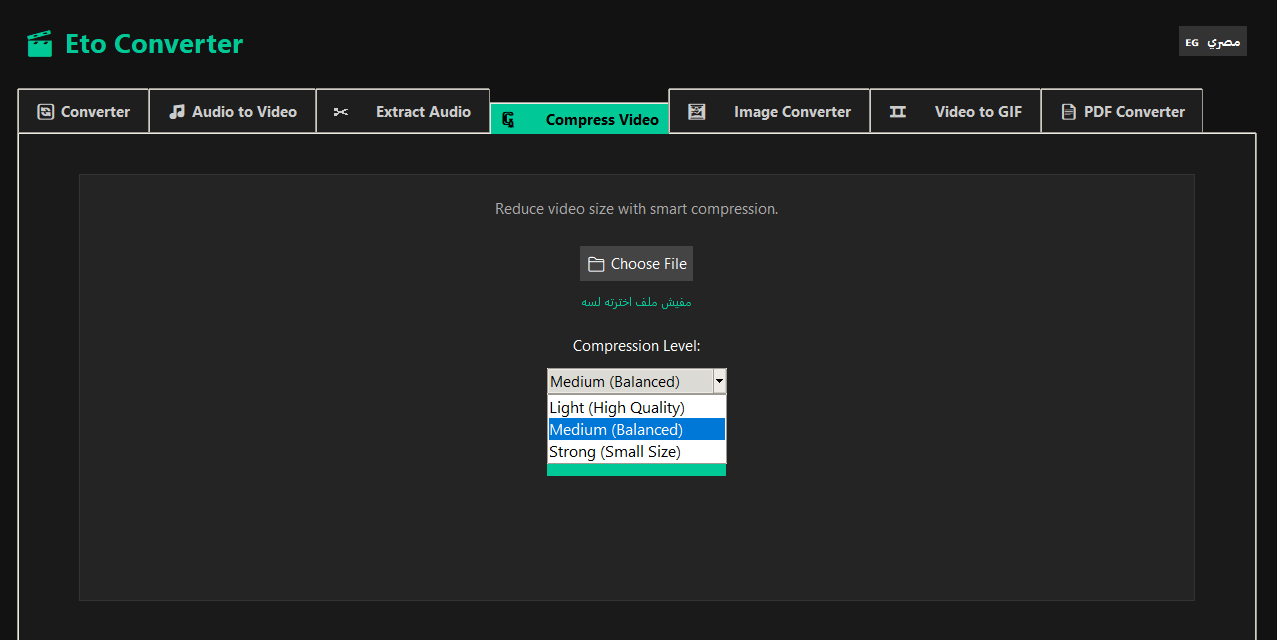Click the music note icon on Audio to Video

pos(177,112)
